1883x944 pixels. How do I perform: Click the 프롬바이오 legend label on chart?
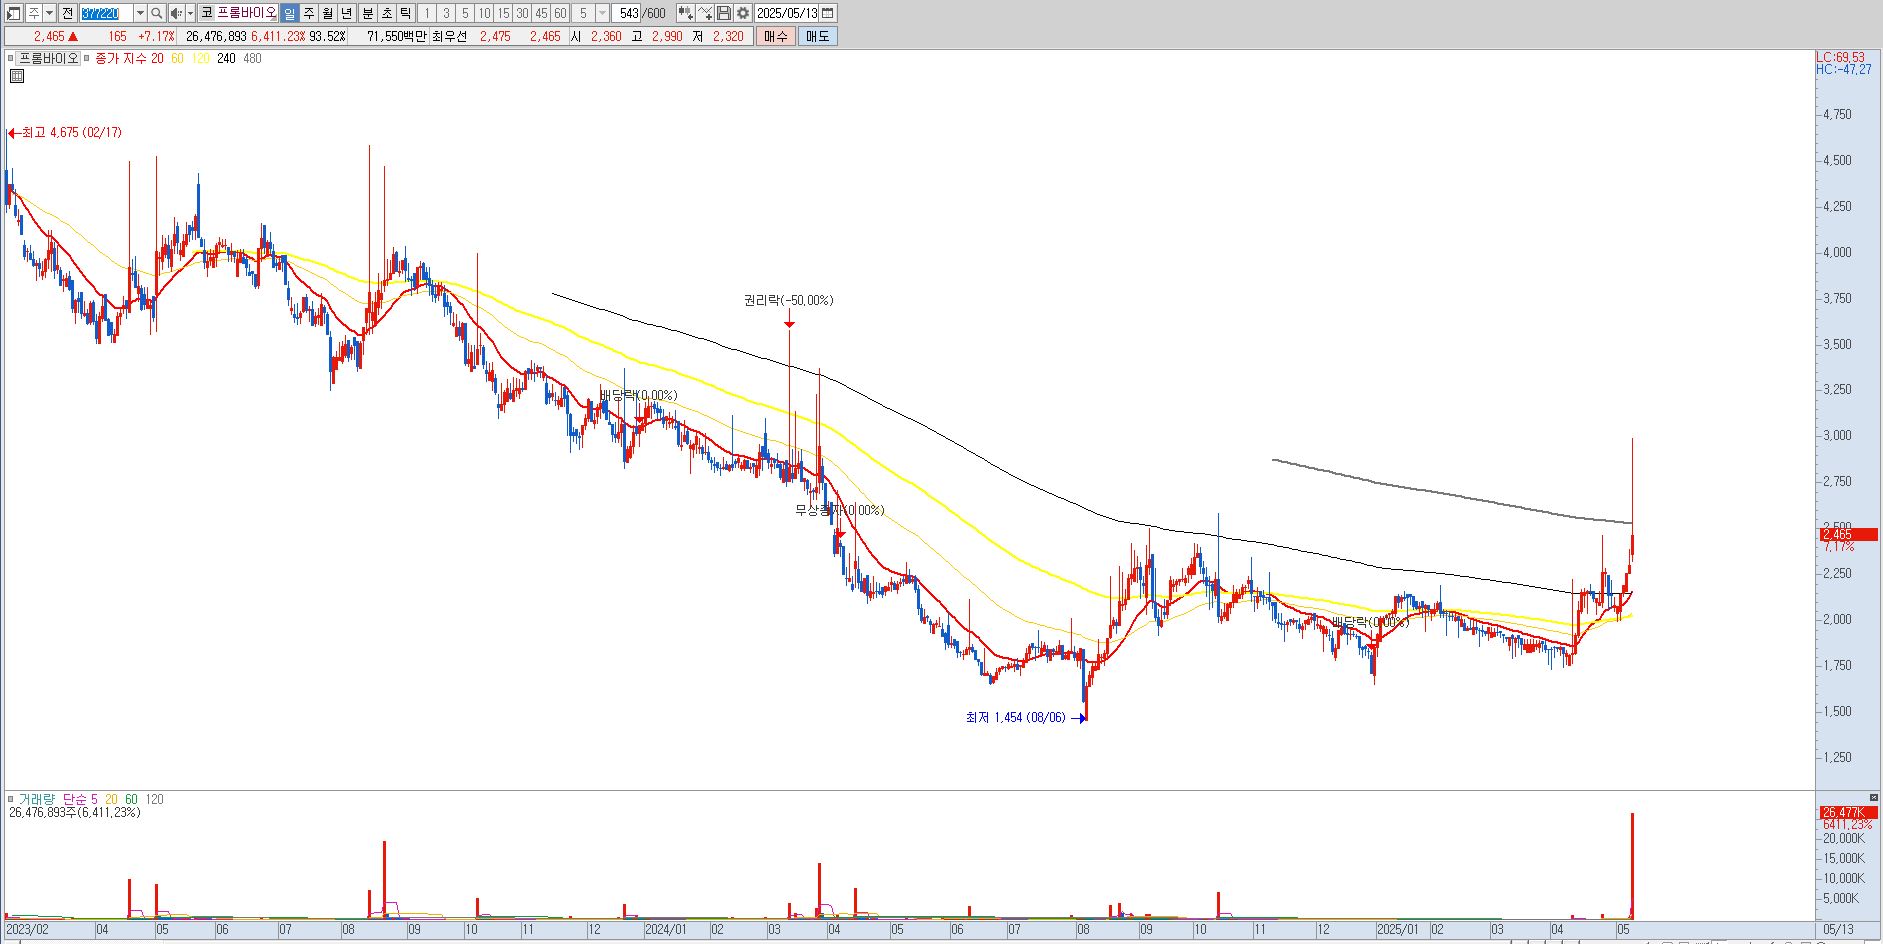(48, 58)
